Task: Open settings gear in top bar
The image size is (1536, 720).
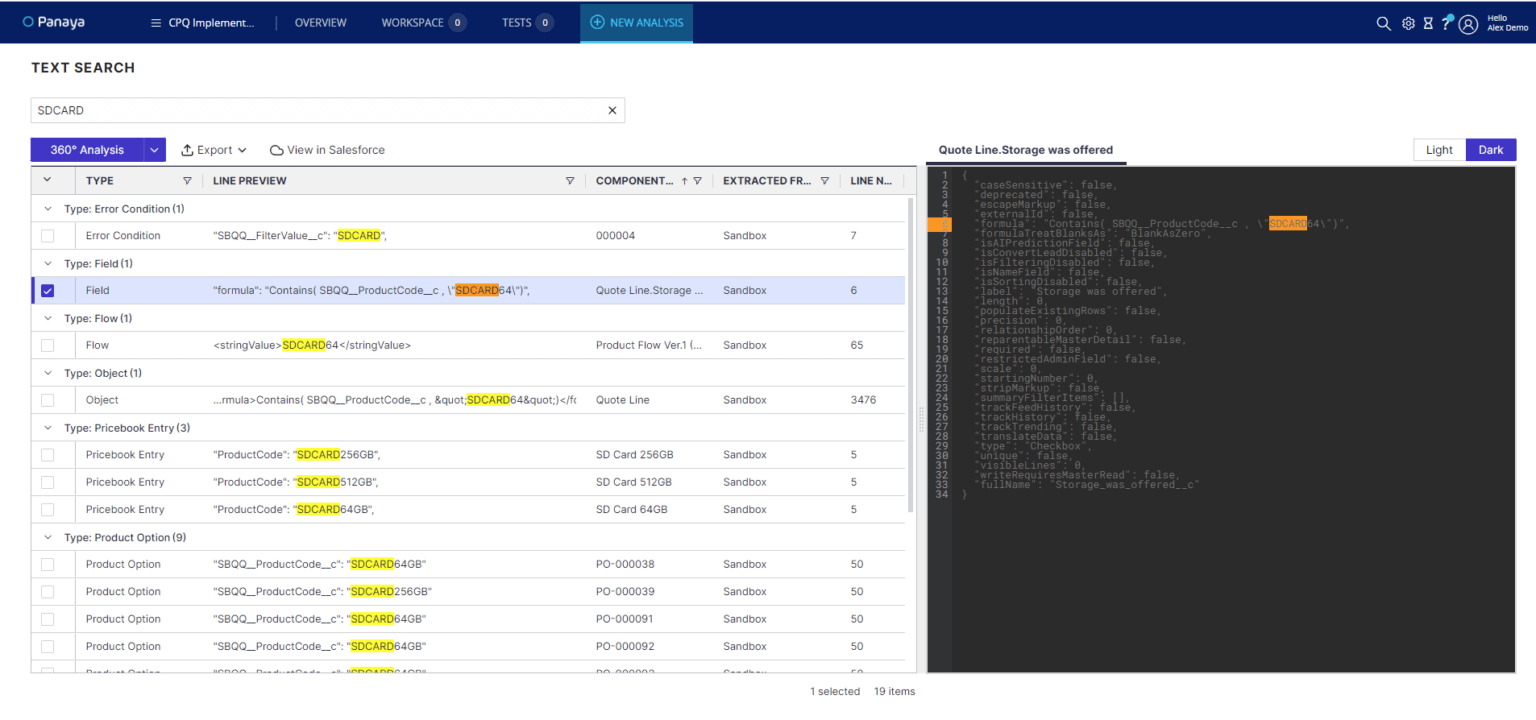Action: point(1408,23)
